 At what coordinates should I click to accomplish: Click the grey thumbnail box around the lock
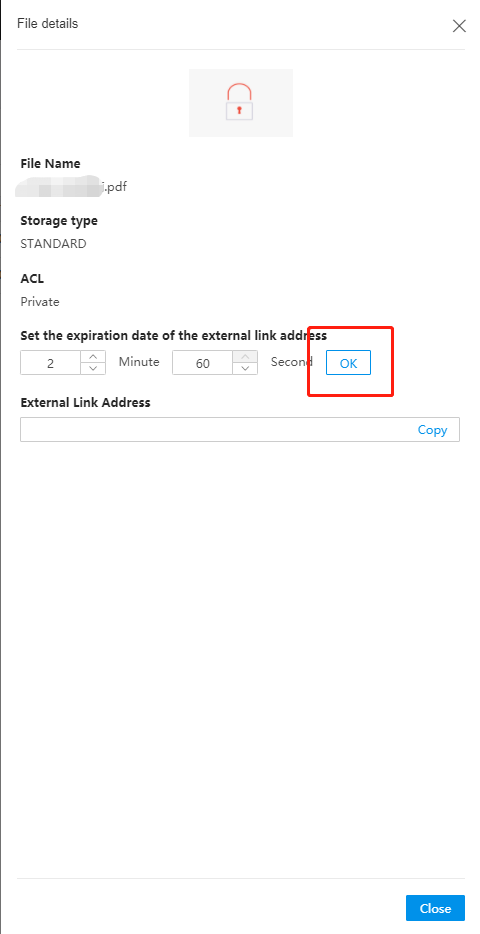(x=241, y=103)
